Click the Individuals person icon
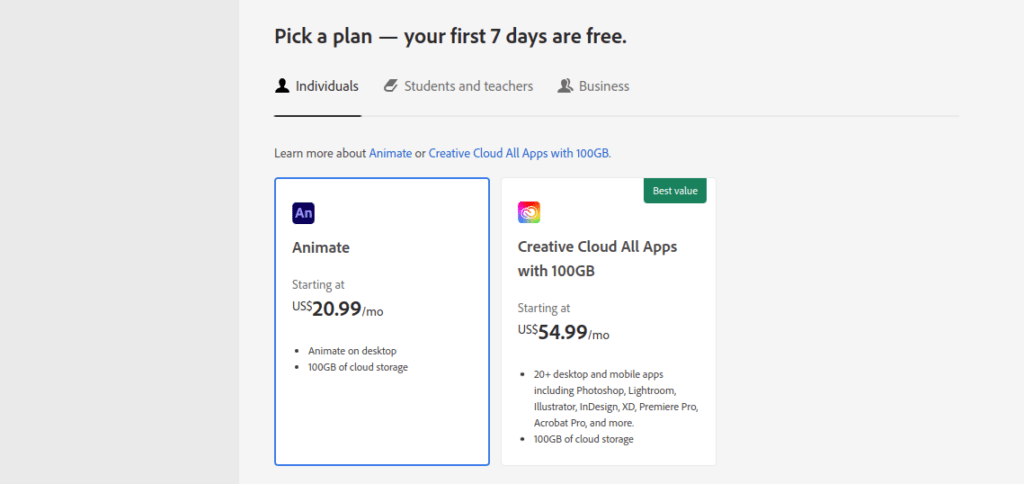 tap(282, 86)
